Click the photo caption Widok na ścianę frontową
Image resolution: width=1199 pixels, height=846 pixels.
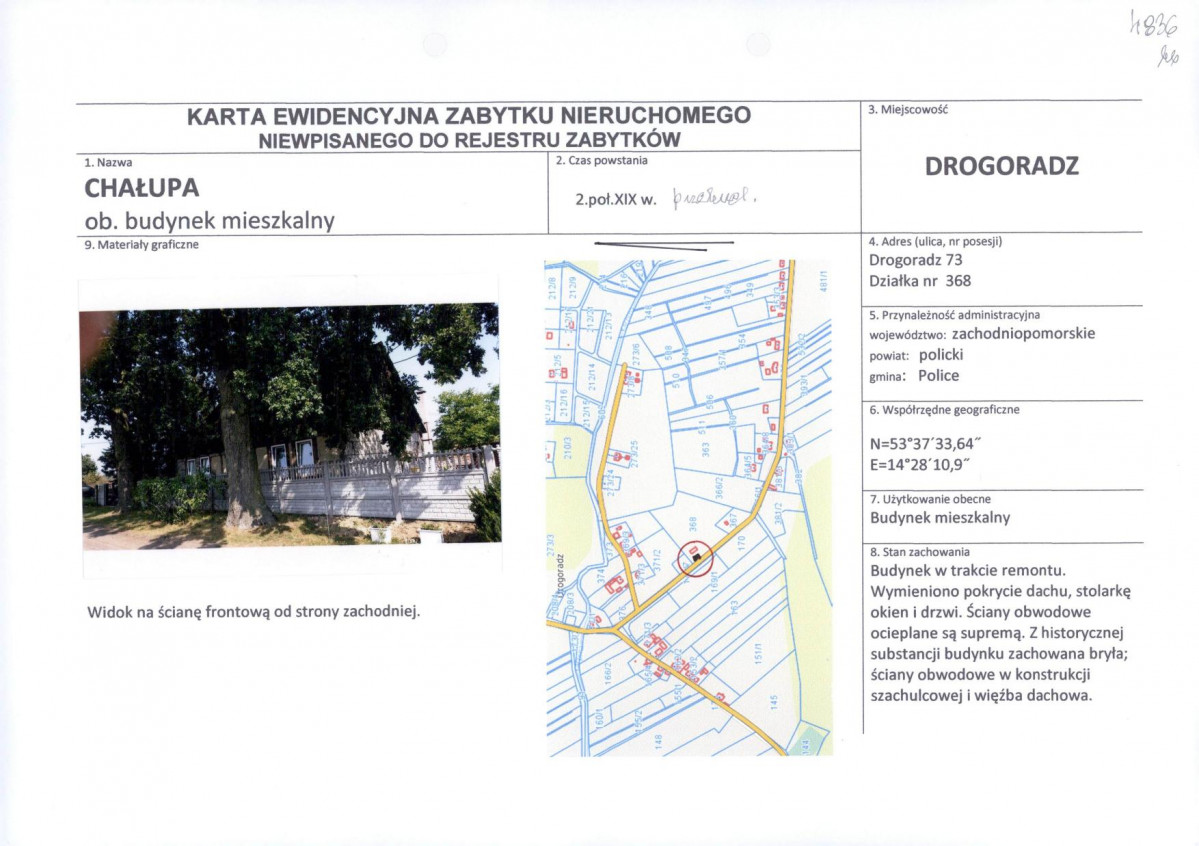pyautogui.click(x=254, y=612)
